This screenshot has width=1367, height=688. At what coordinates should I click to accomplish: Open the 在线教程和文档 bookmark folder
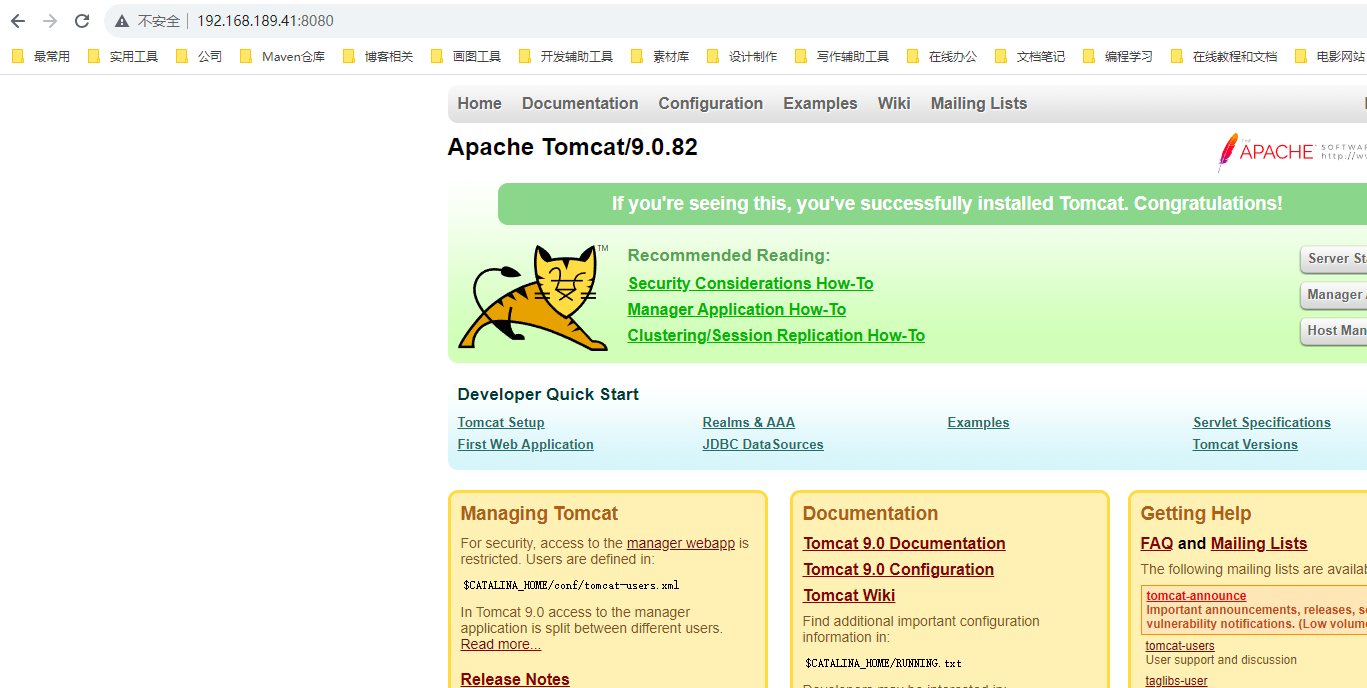pos(1224,57)
